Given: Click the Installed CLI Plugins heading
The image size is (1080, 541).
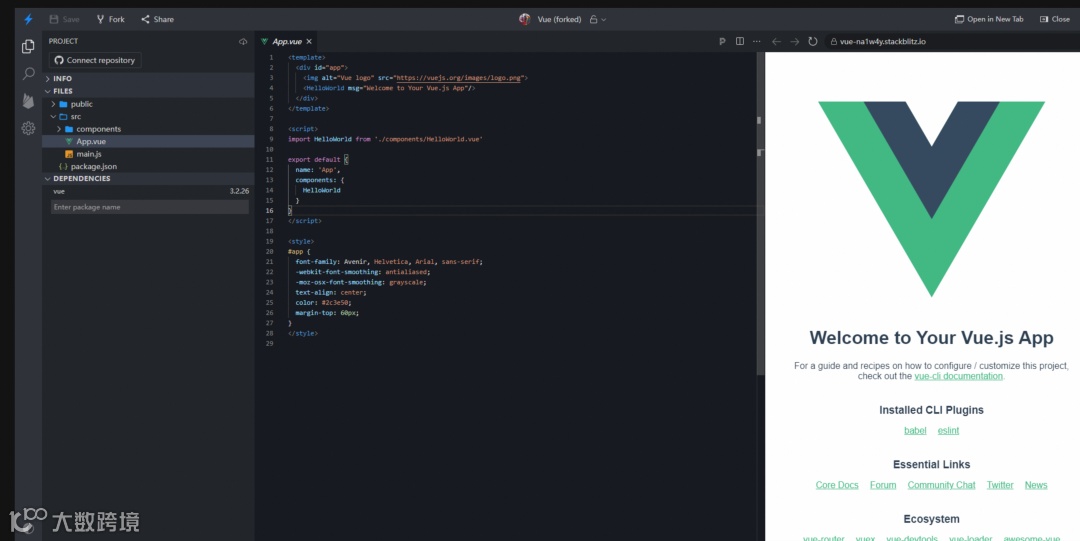Looking at the screenshot, I should click(x=931, y=410).
